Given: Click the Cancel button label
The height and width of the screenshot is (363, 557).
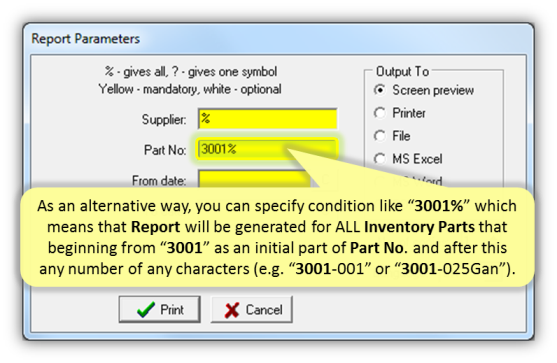Looking at the screenshot, I should coord(264,310).
